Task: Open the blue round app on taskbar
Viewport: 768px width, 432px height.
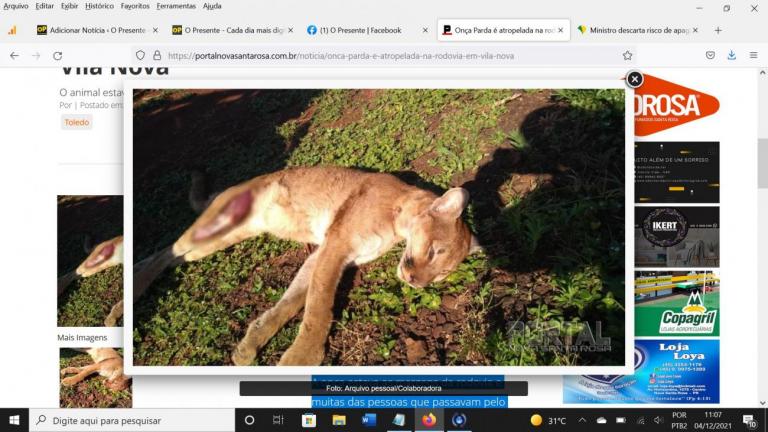Action: point(459,420)
